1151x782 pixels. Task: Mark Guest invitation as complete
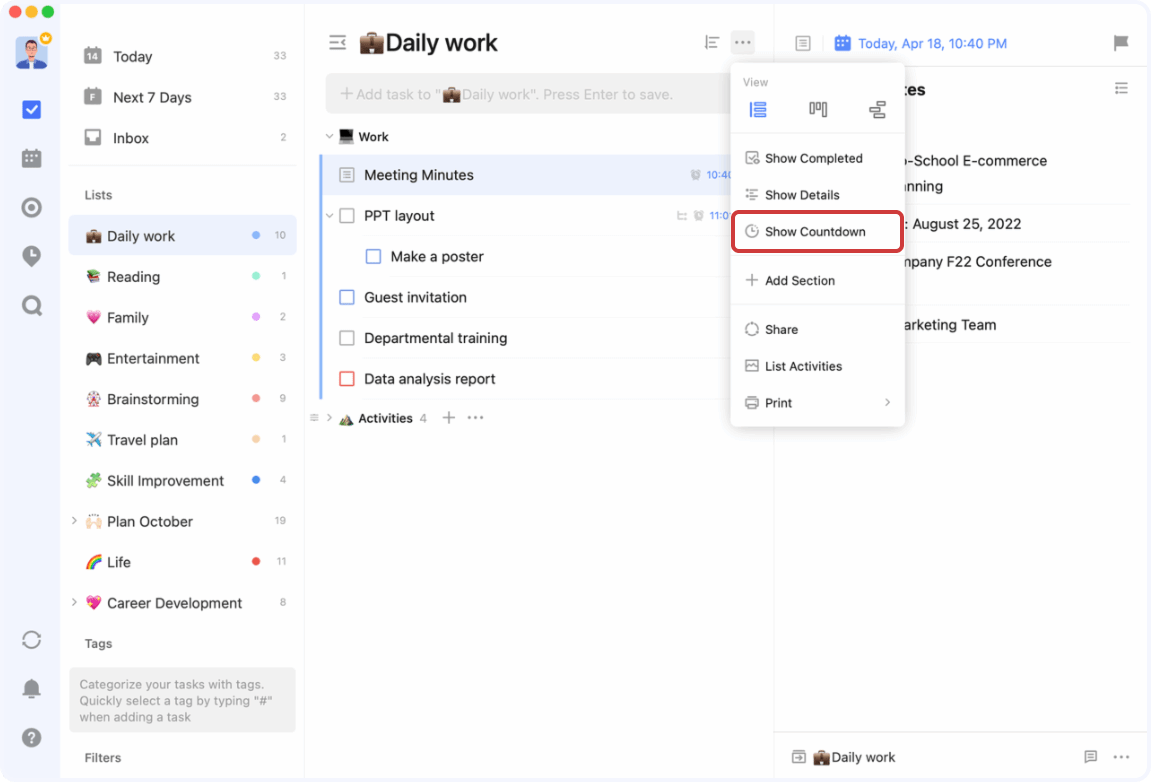pos(347,297)
